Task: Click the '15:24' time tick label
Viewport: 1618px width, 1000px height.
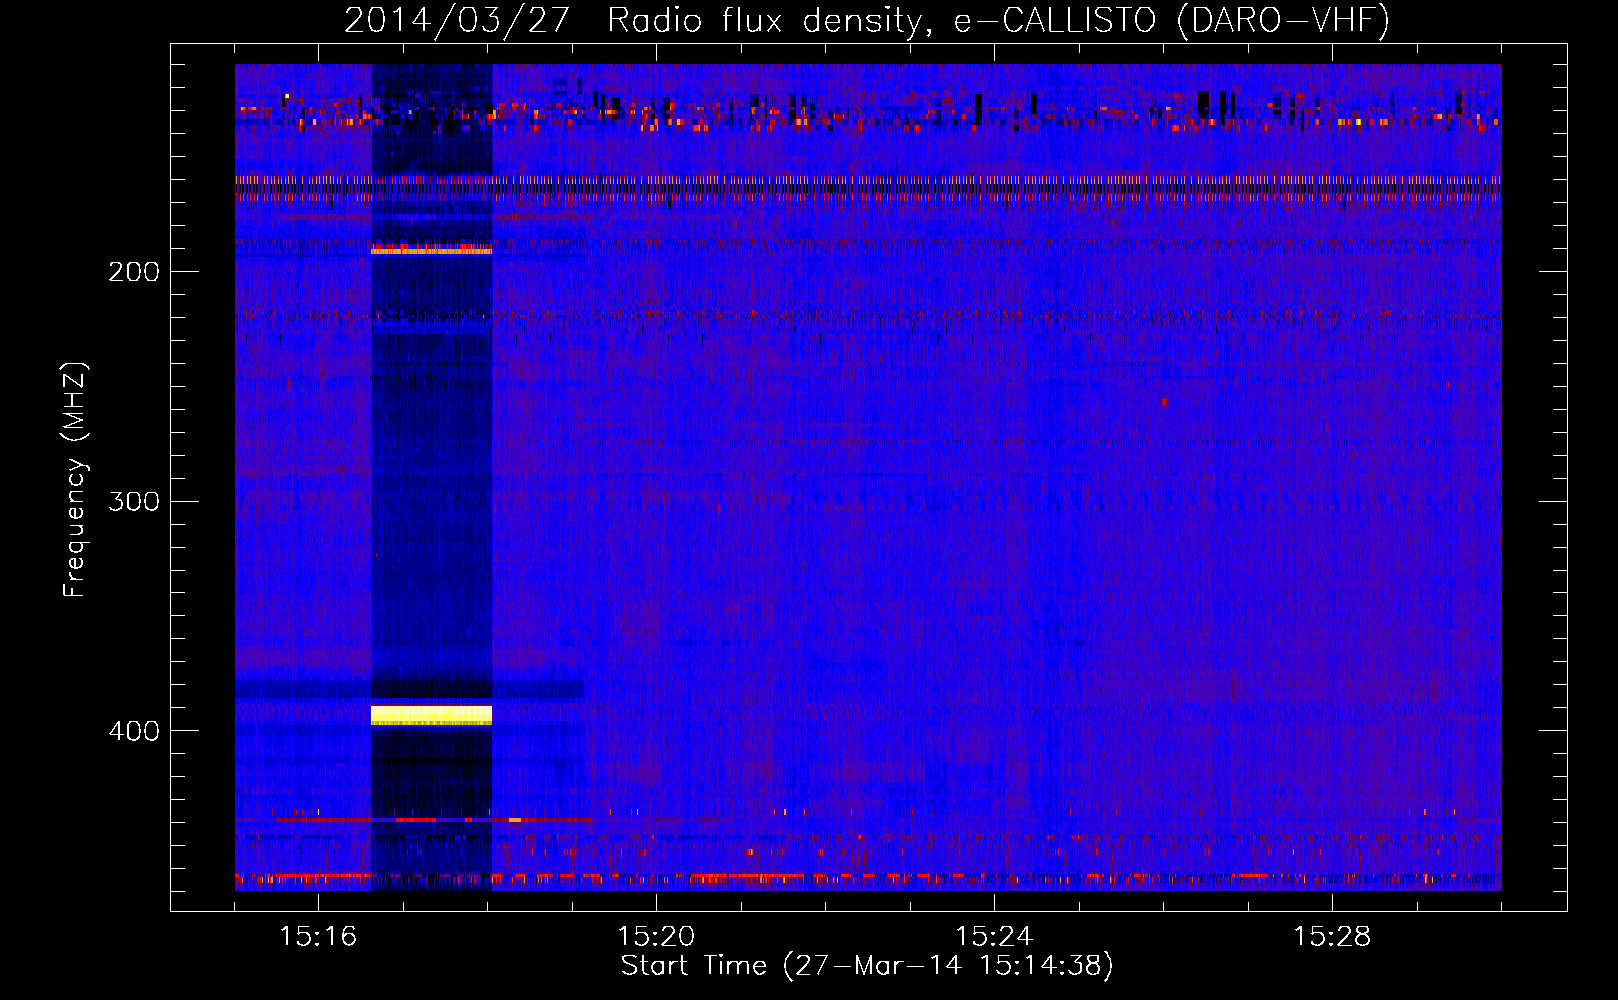Action: [x=994, y=936]
